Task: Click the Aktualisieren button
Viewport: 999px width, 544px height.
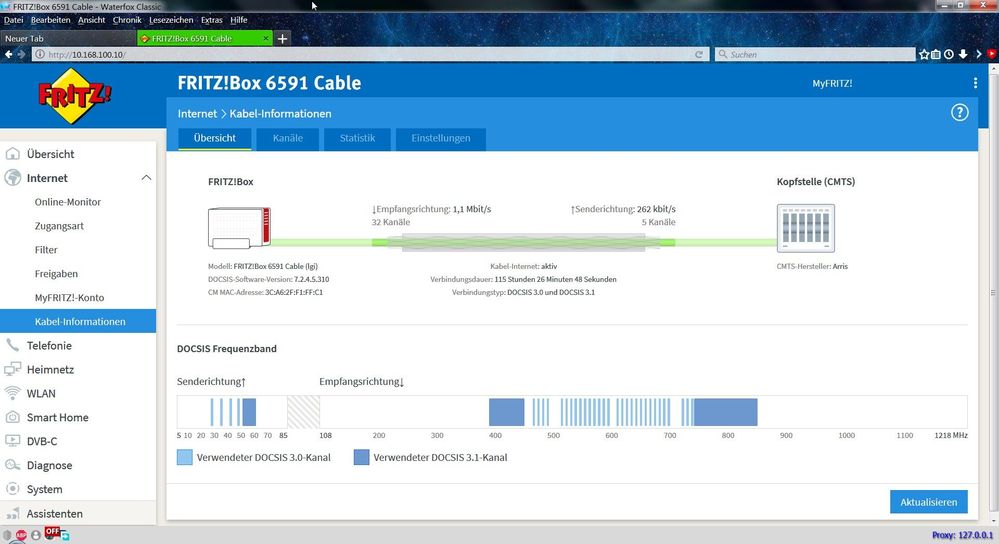Action: pyautogui.click(x=928, y=502)
